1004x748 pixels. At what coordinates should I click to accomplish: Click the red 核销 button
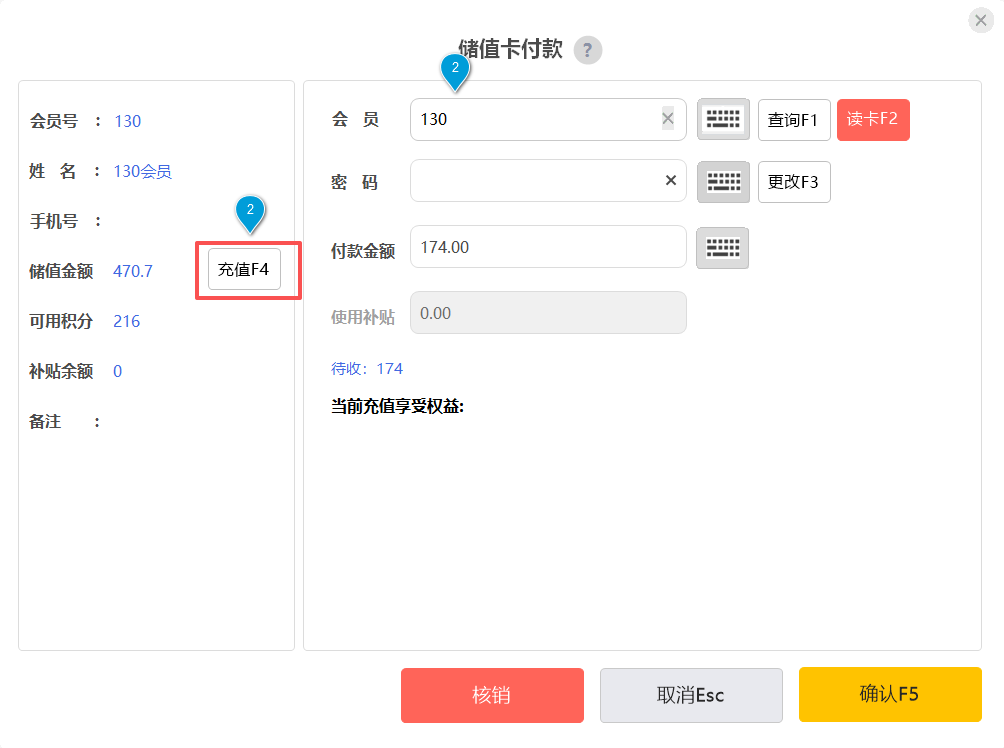[x=492, y=695]
